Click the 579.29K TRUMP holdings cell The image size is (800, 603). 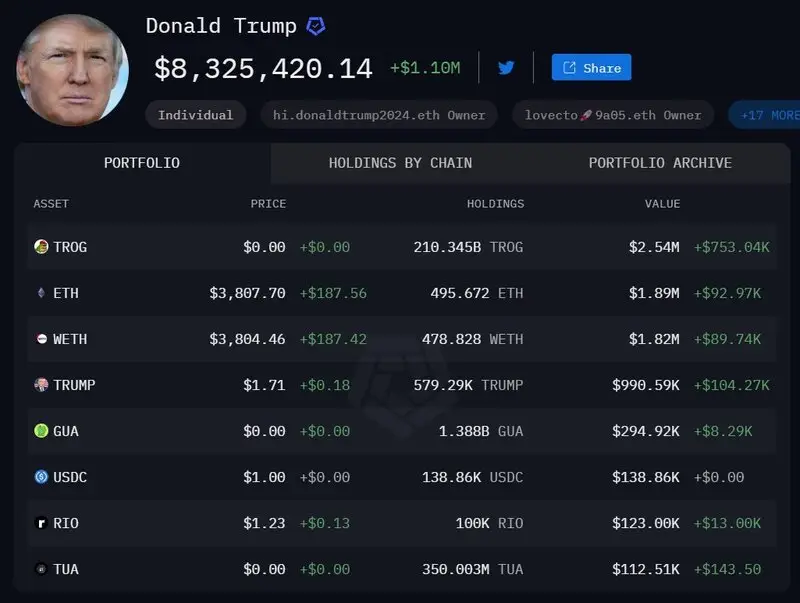pyautogui.click(x=468, y=385)
